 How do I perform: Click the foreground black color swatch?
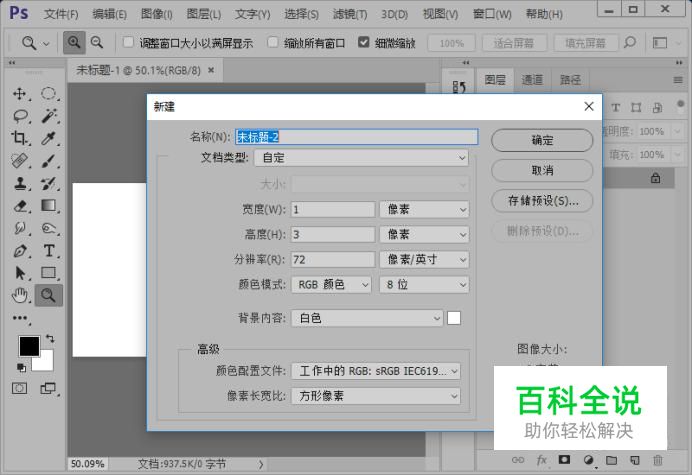(29, 346)
